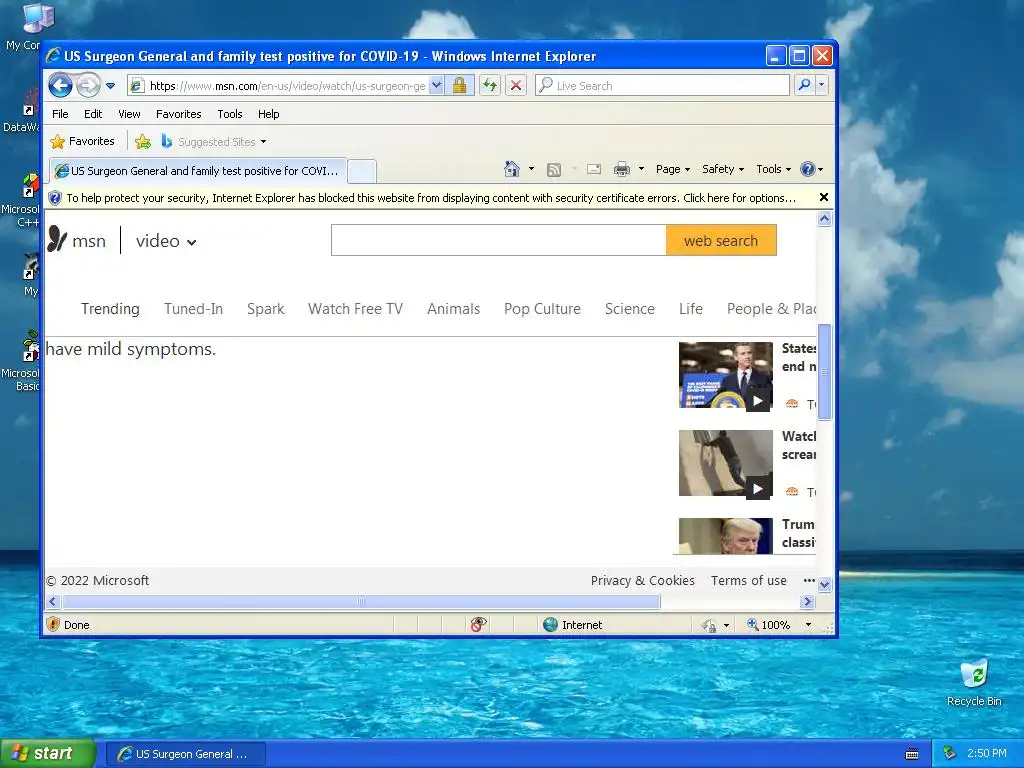Open the Page command dropdown
Image resolution: width=1024 pixels, height=768 pixels.
pyautogui.click(x=673, y=169)
